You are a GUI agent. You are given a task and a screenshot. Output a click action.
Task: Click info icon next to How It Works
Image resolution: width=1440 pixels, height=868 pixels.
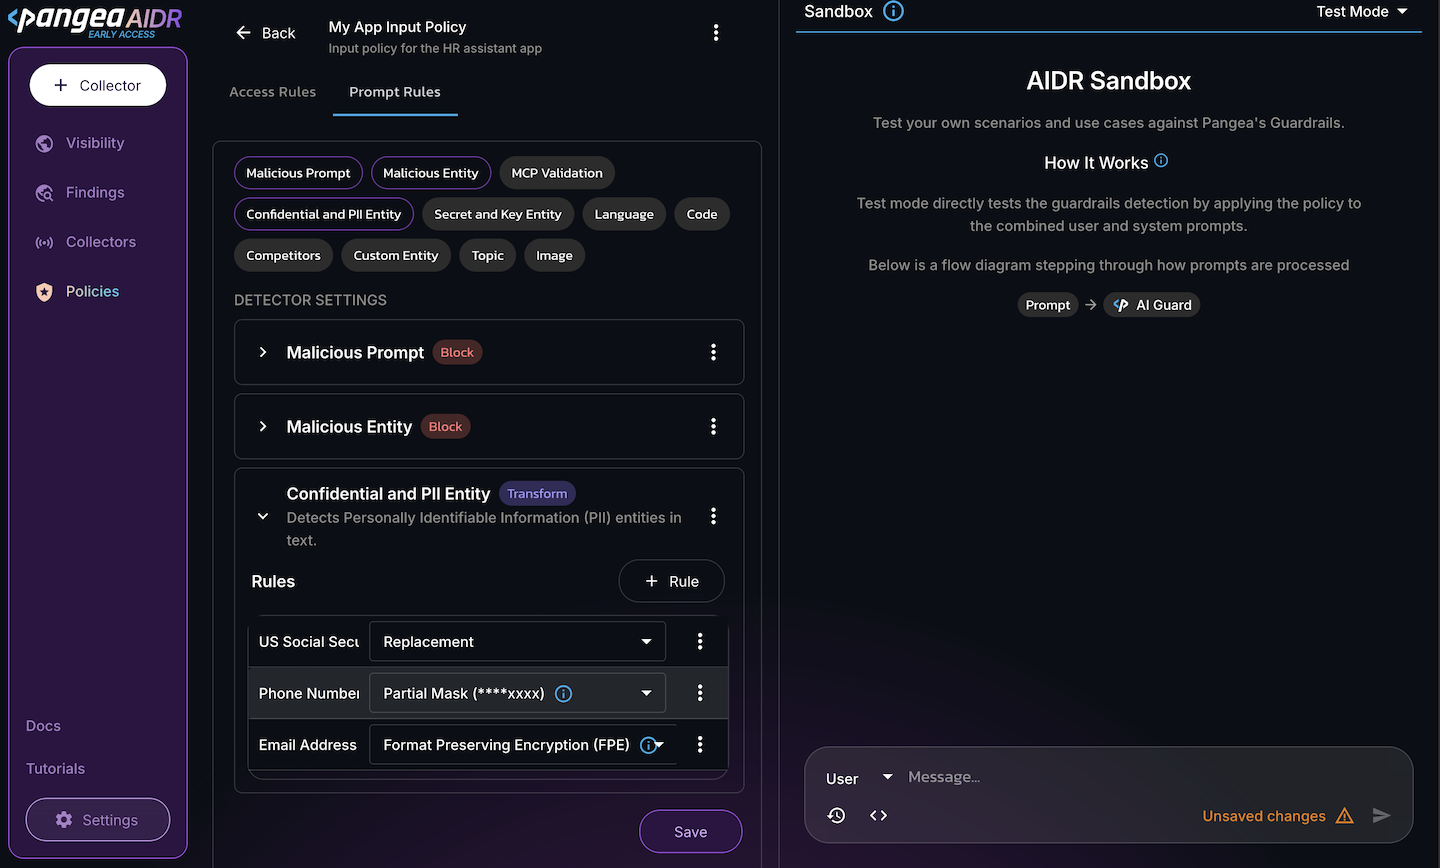click(1161, 161)
